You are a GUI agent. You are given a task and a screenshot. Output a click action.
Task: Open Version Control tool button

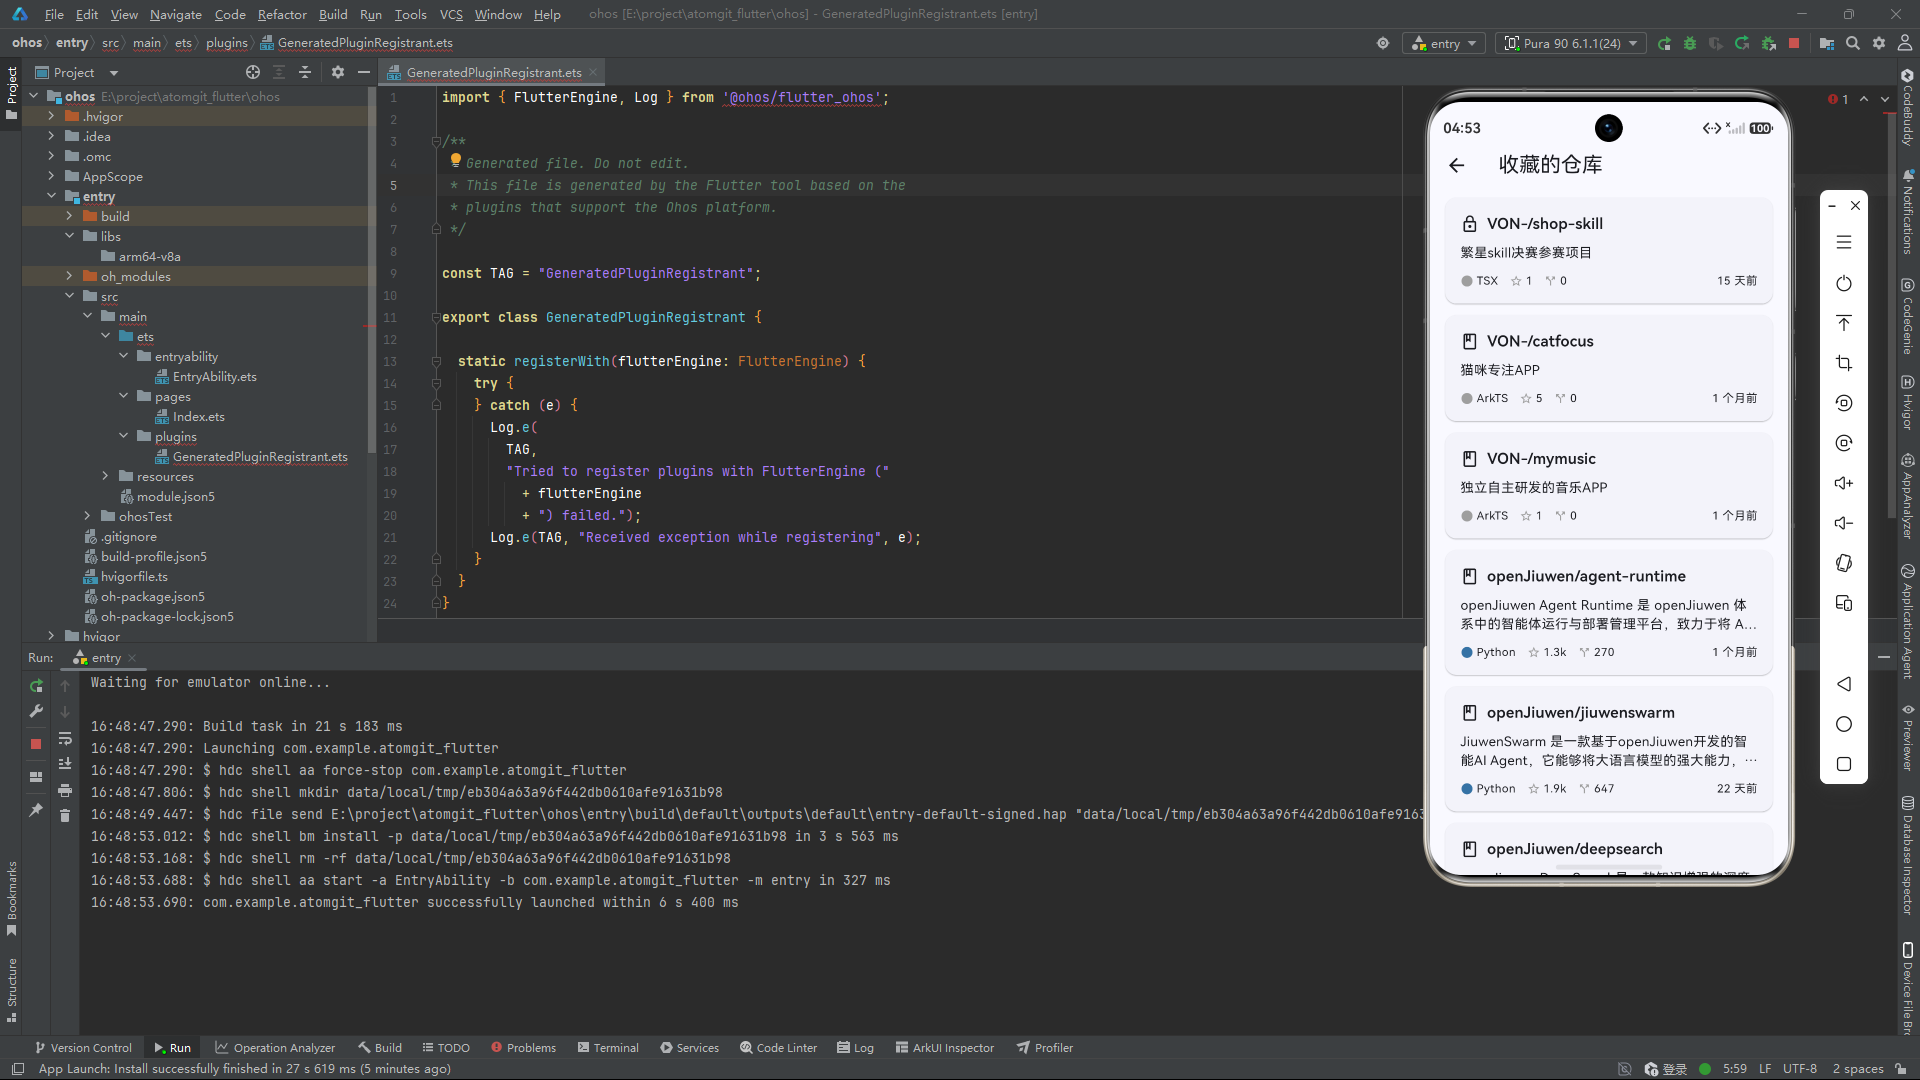83,1047
